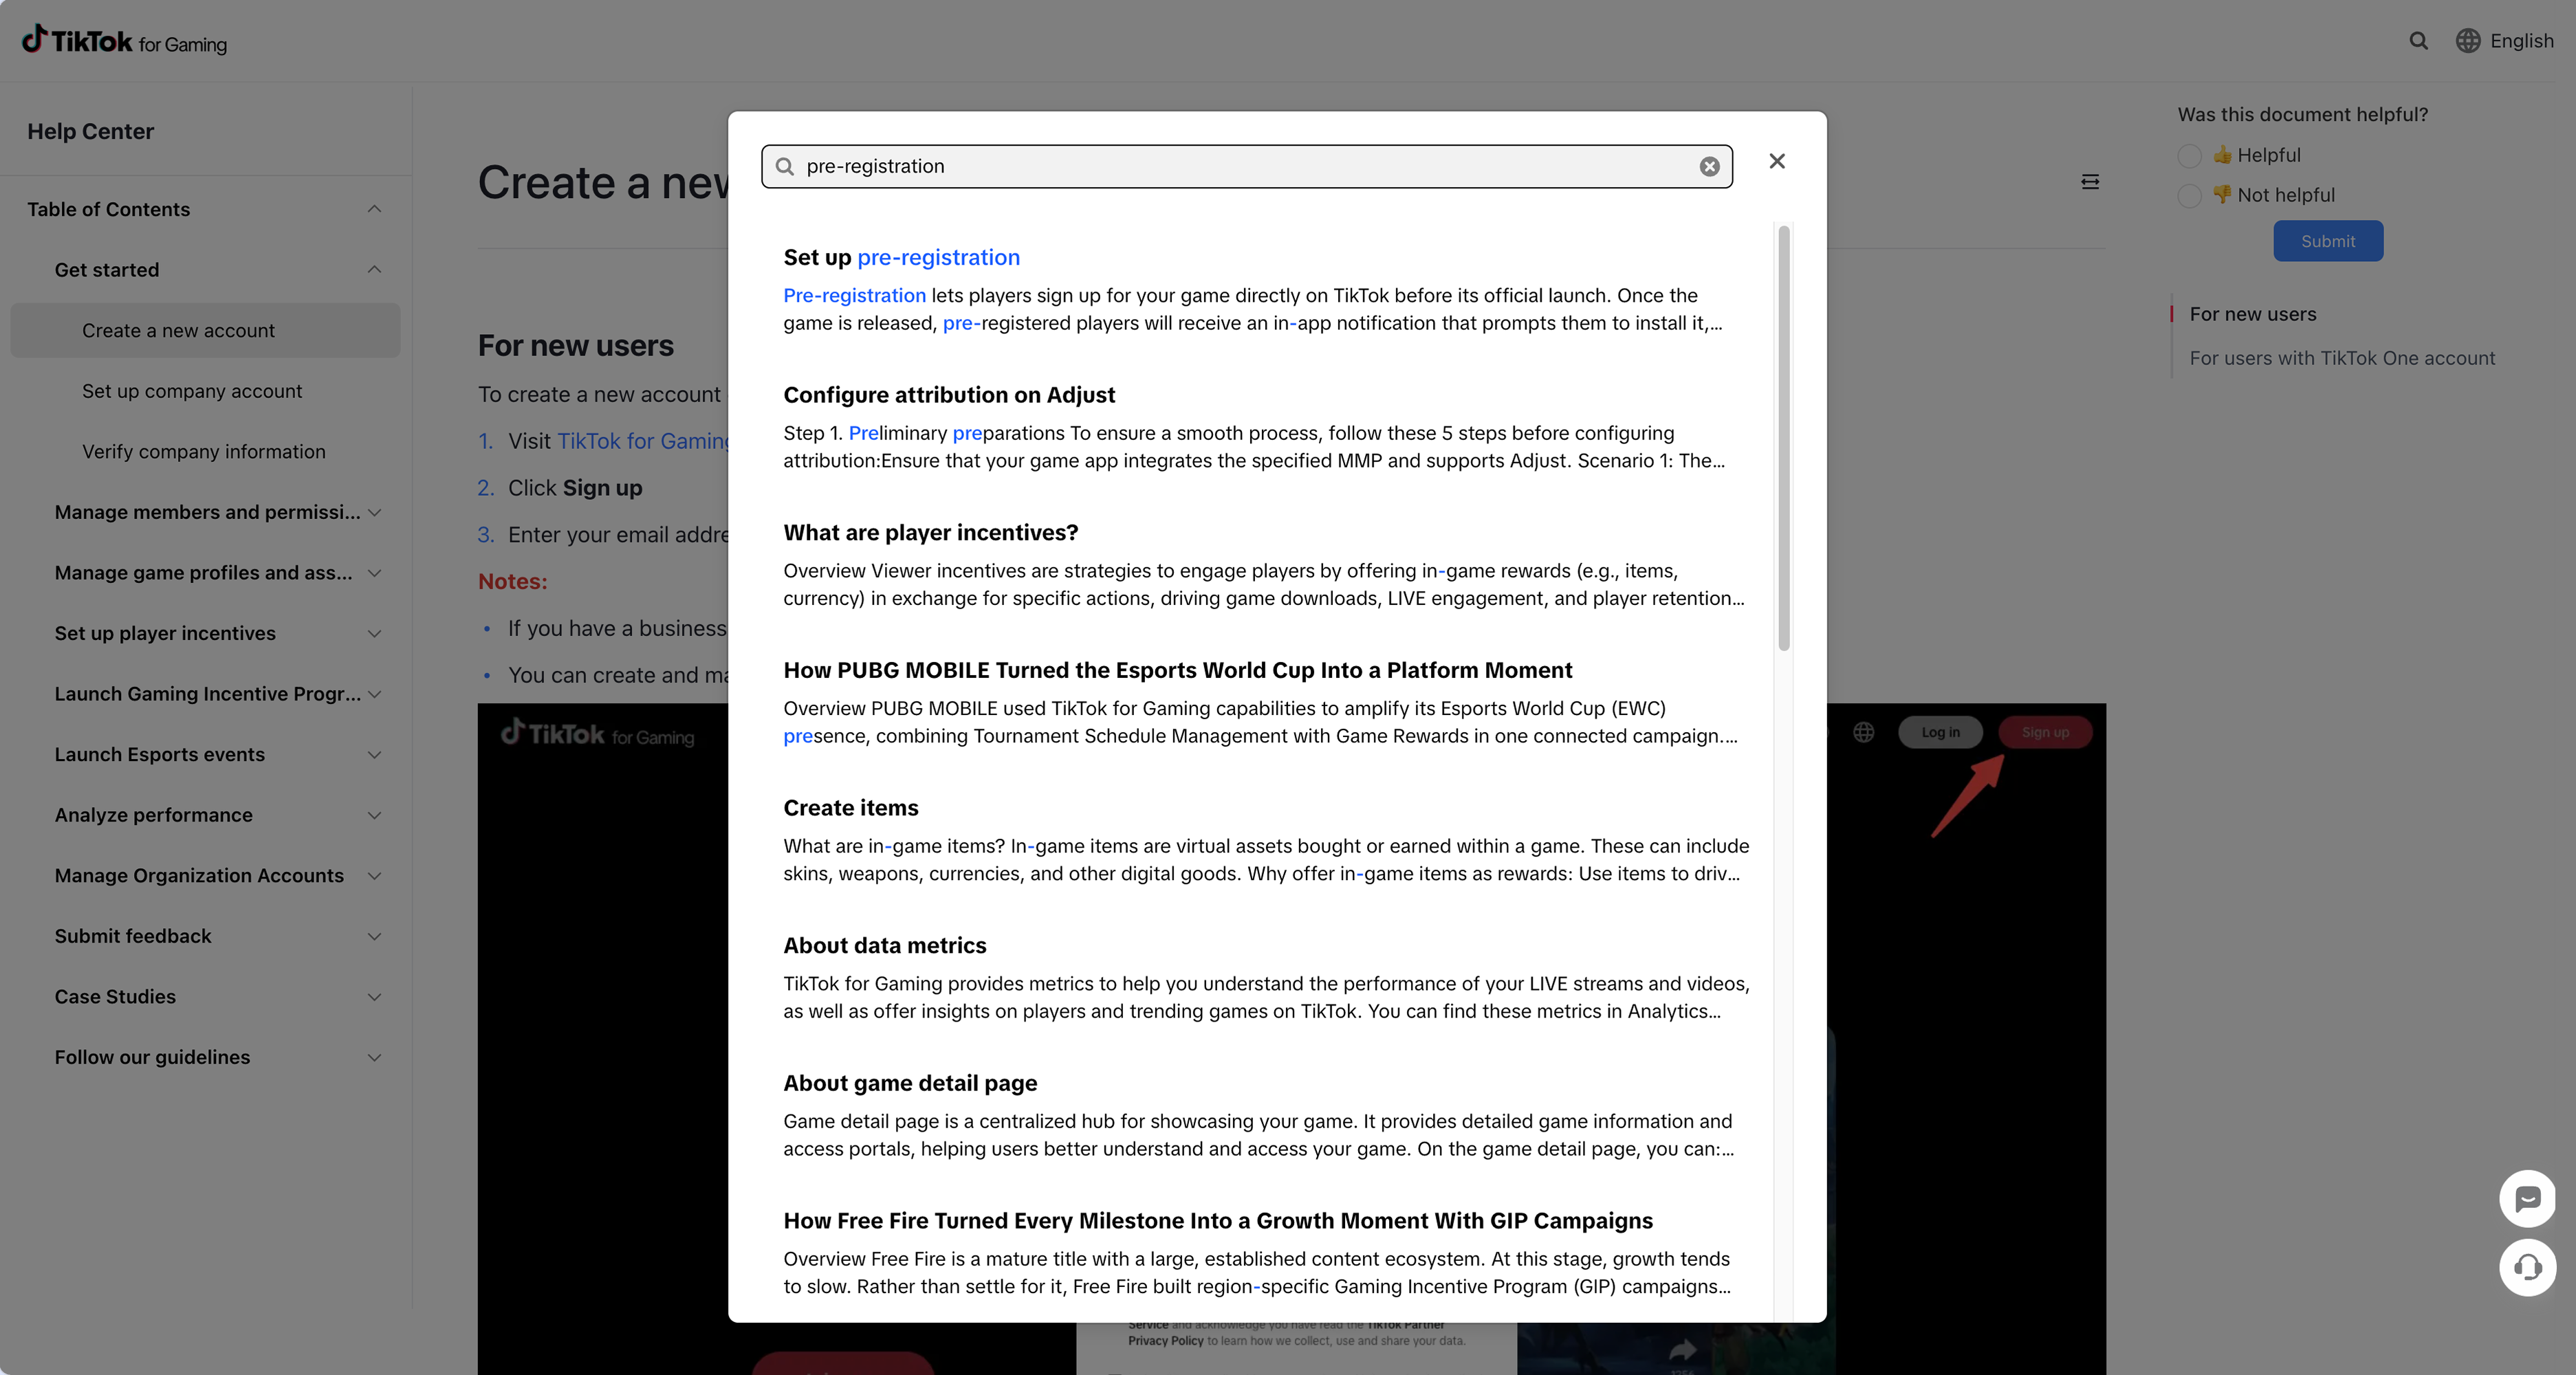Click the globe language icon
This screenshot has height=1375, width=2576.
click(2468, 41)
